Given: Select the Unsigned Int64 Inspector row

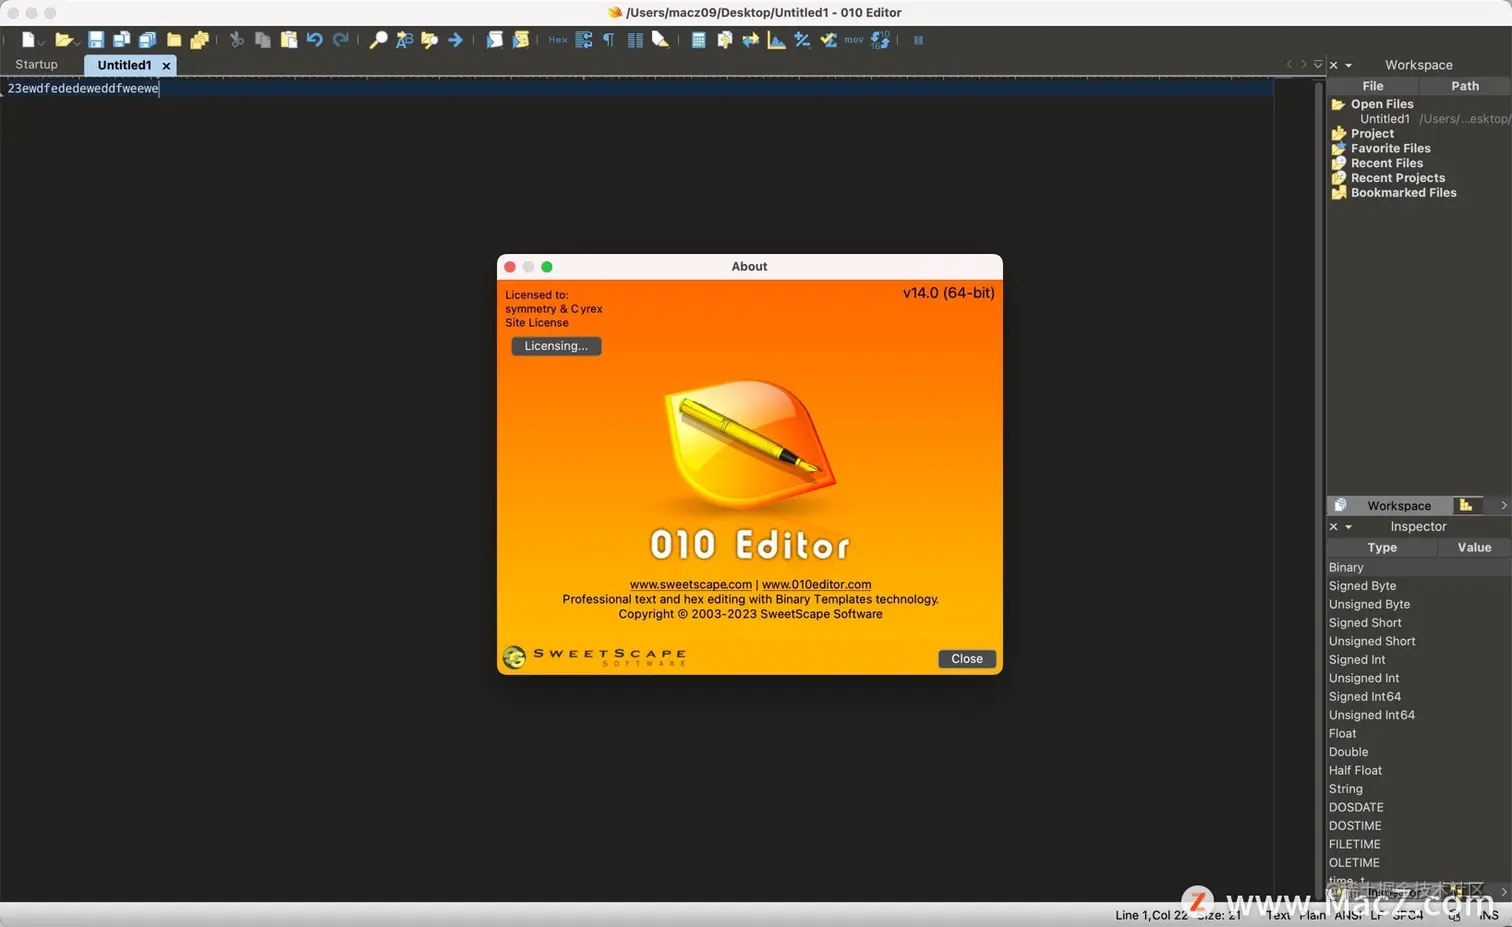Looking at the screenshot, I should point(1419,716).
